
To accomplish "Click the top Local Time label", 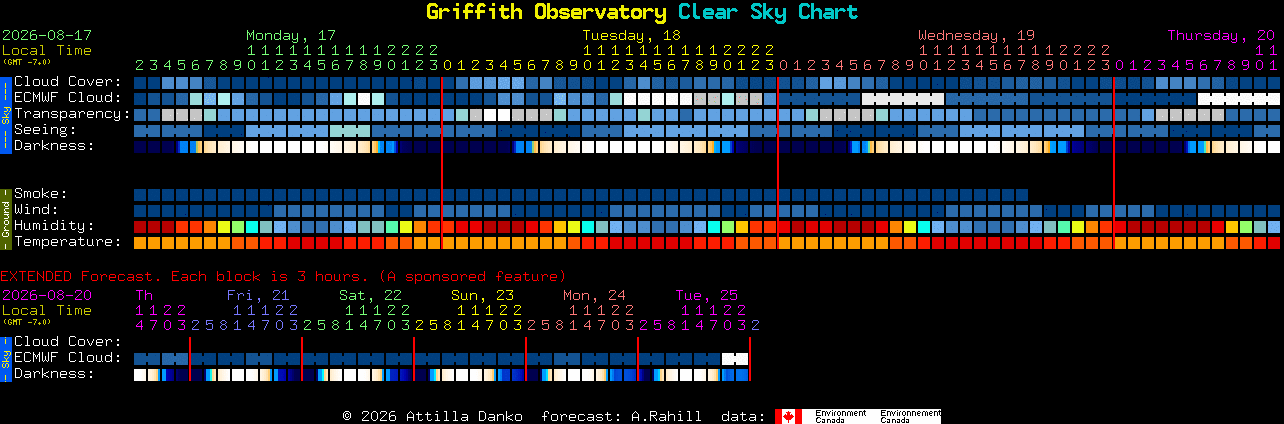I will (47, 50).
